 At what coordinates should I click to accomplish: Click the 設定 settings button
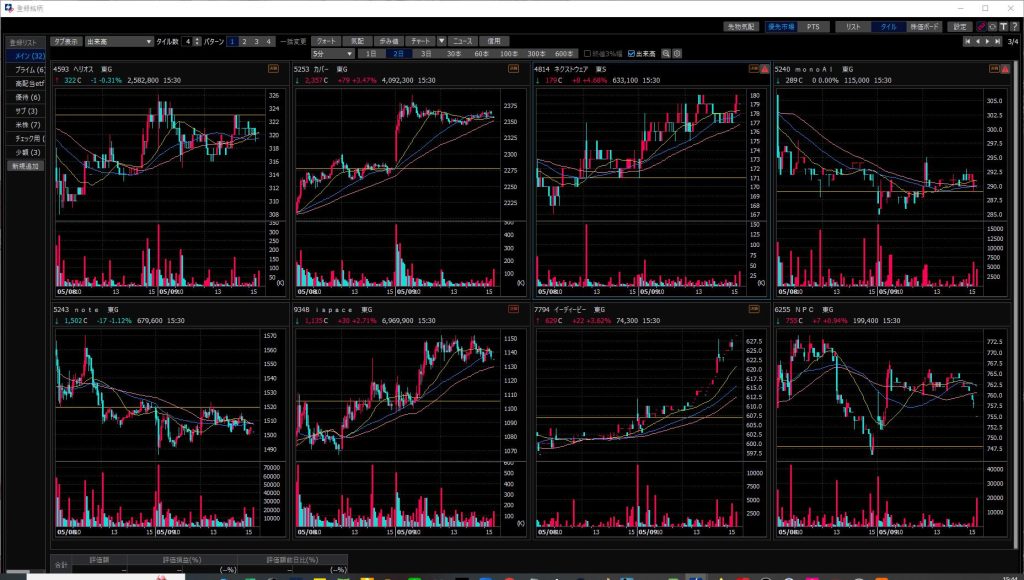[960, 27]
